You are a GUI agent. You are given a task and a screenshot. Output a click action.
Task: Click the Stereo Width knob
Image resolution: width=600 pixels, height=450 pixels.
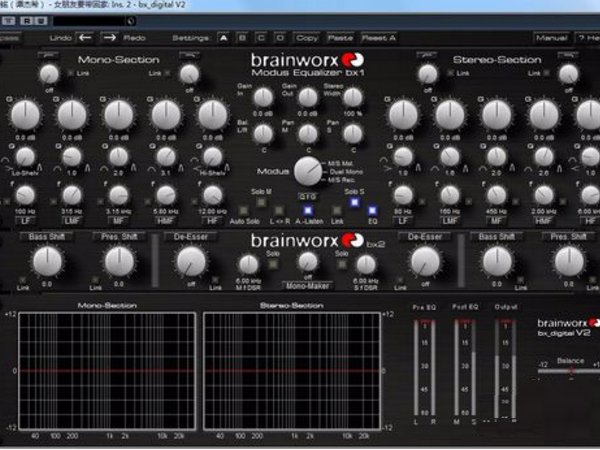pos(352,98)
